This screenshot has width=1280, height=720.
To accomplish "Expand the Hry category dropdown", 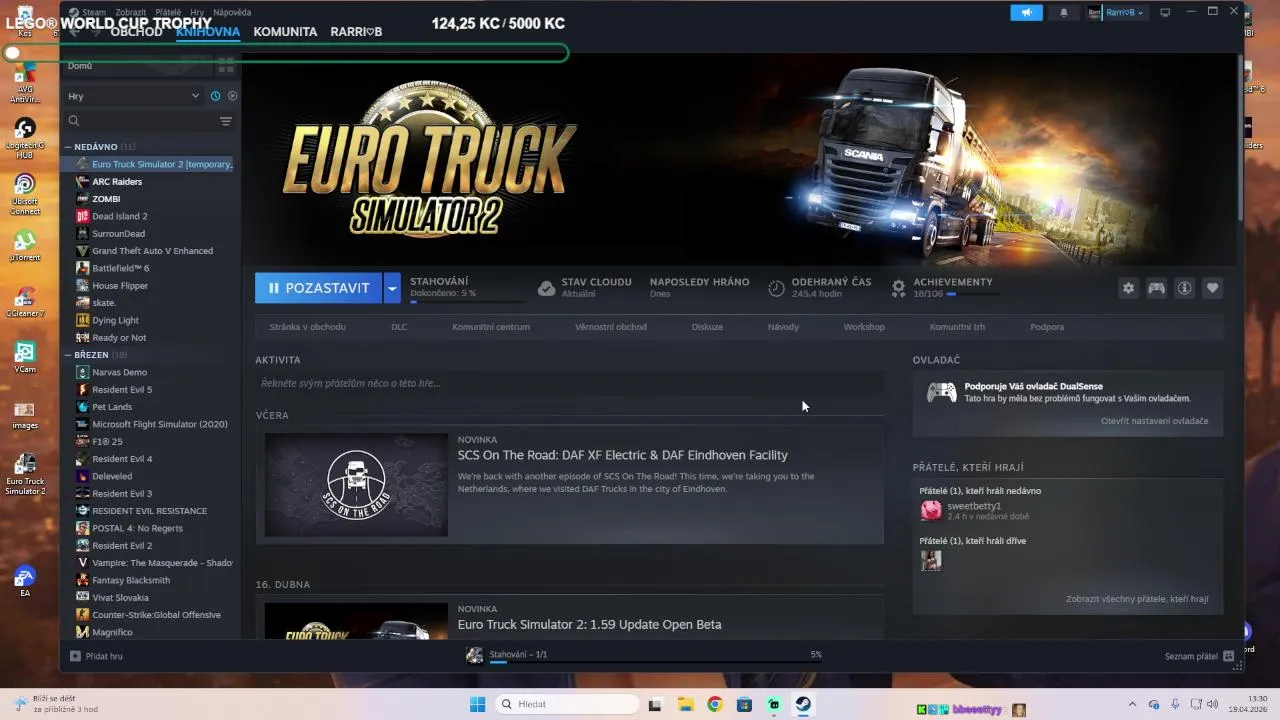I will pyautogui.click(x=134, y=96).
